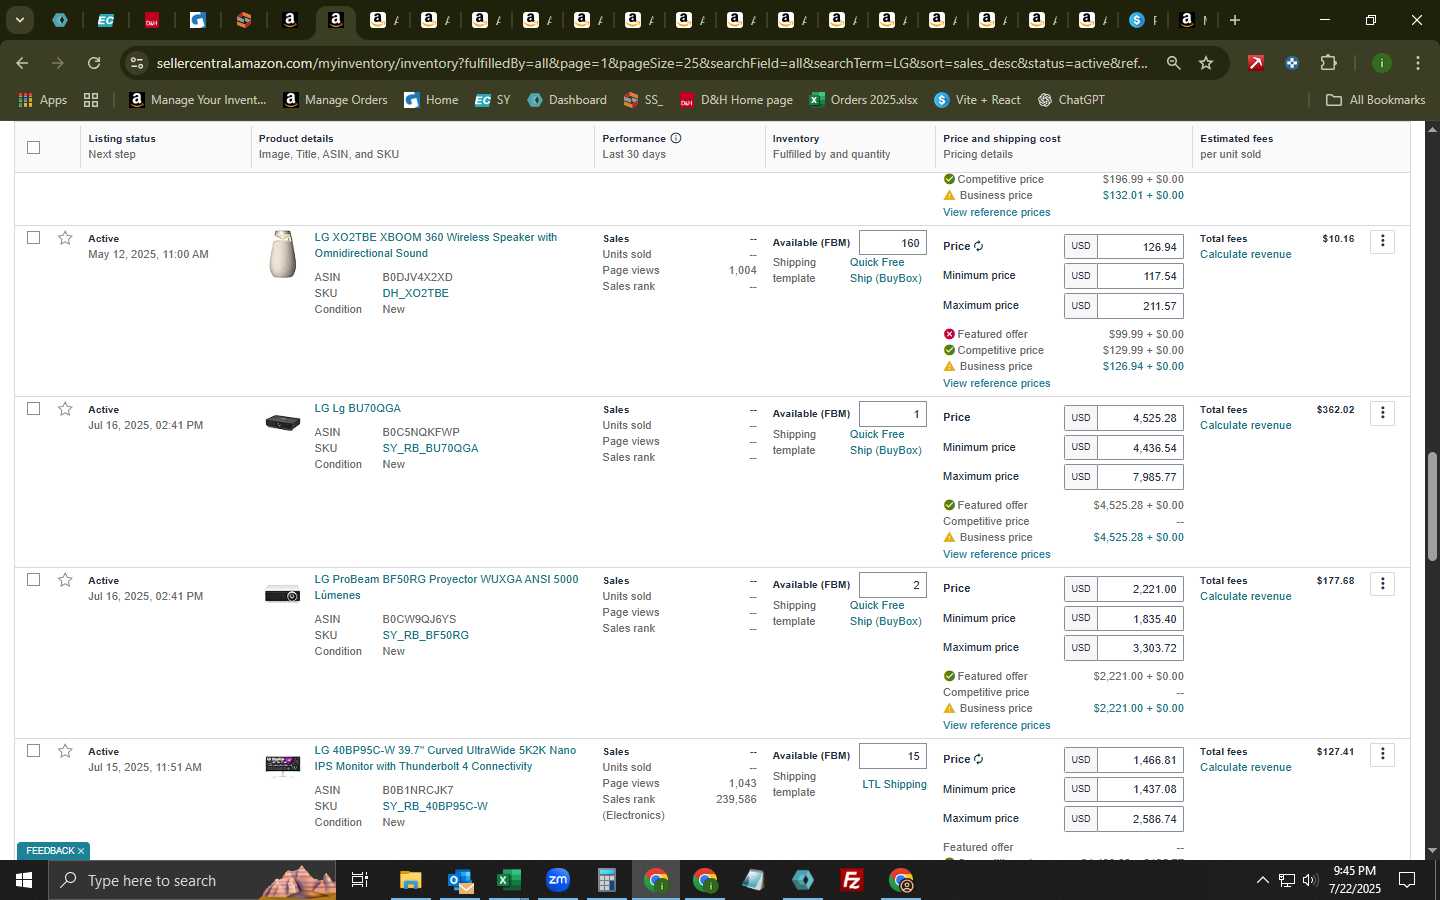Open the Orders 2025.xlsx bookmark
The width and height of the screenshot is (1440, 900).
(x=864, y=100)
